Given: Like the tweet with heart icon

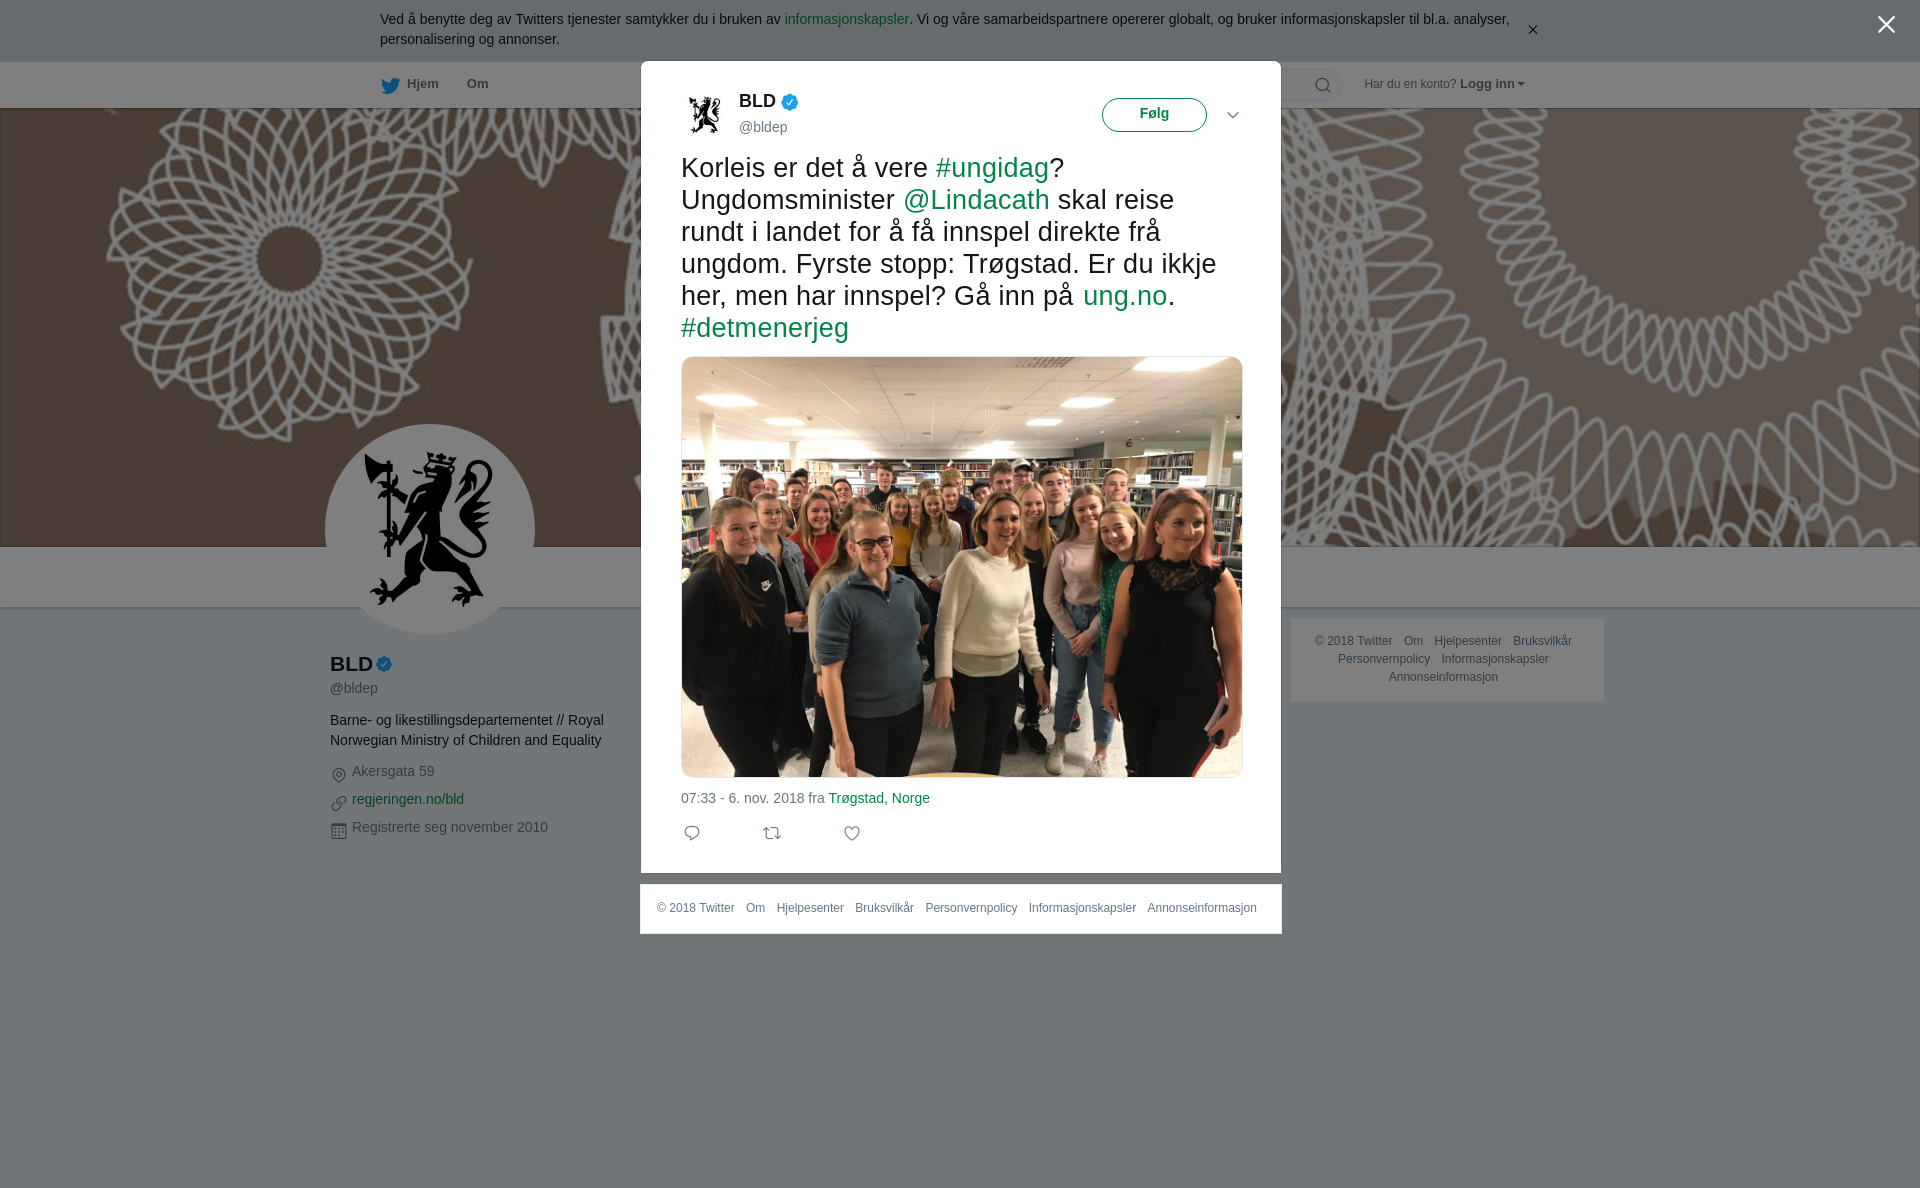Looking at the screenshot, I should 852,833.
